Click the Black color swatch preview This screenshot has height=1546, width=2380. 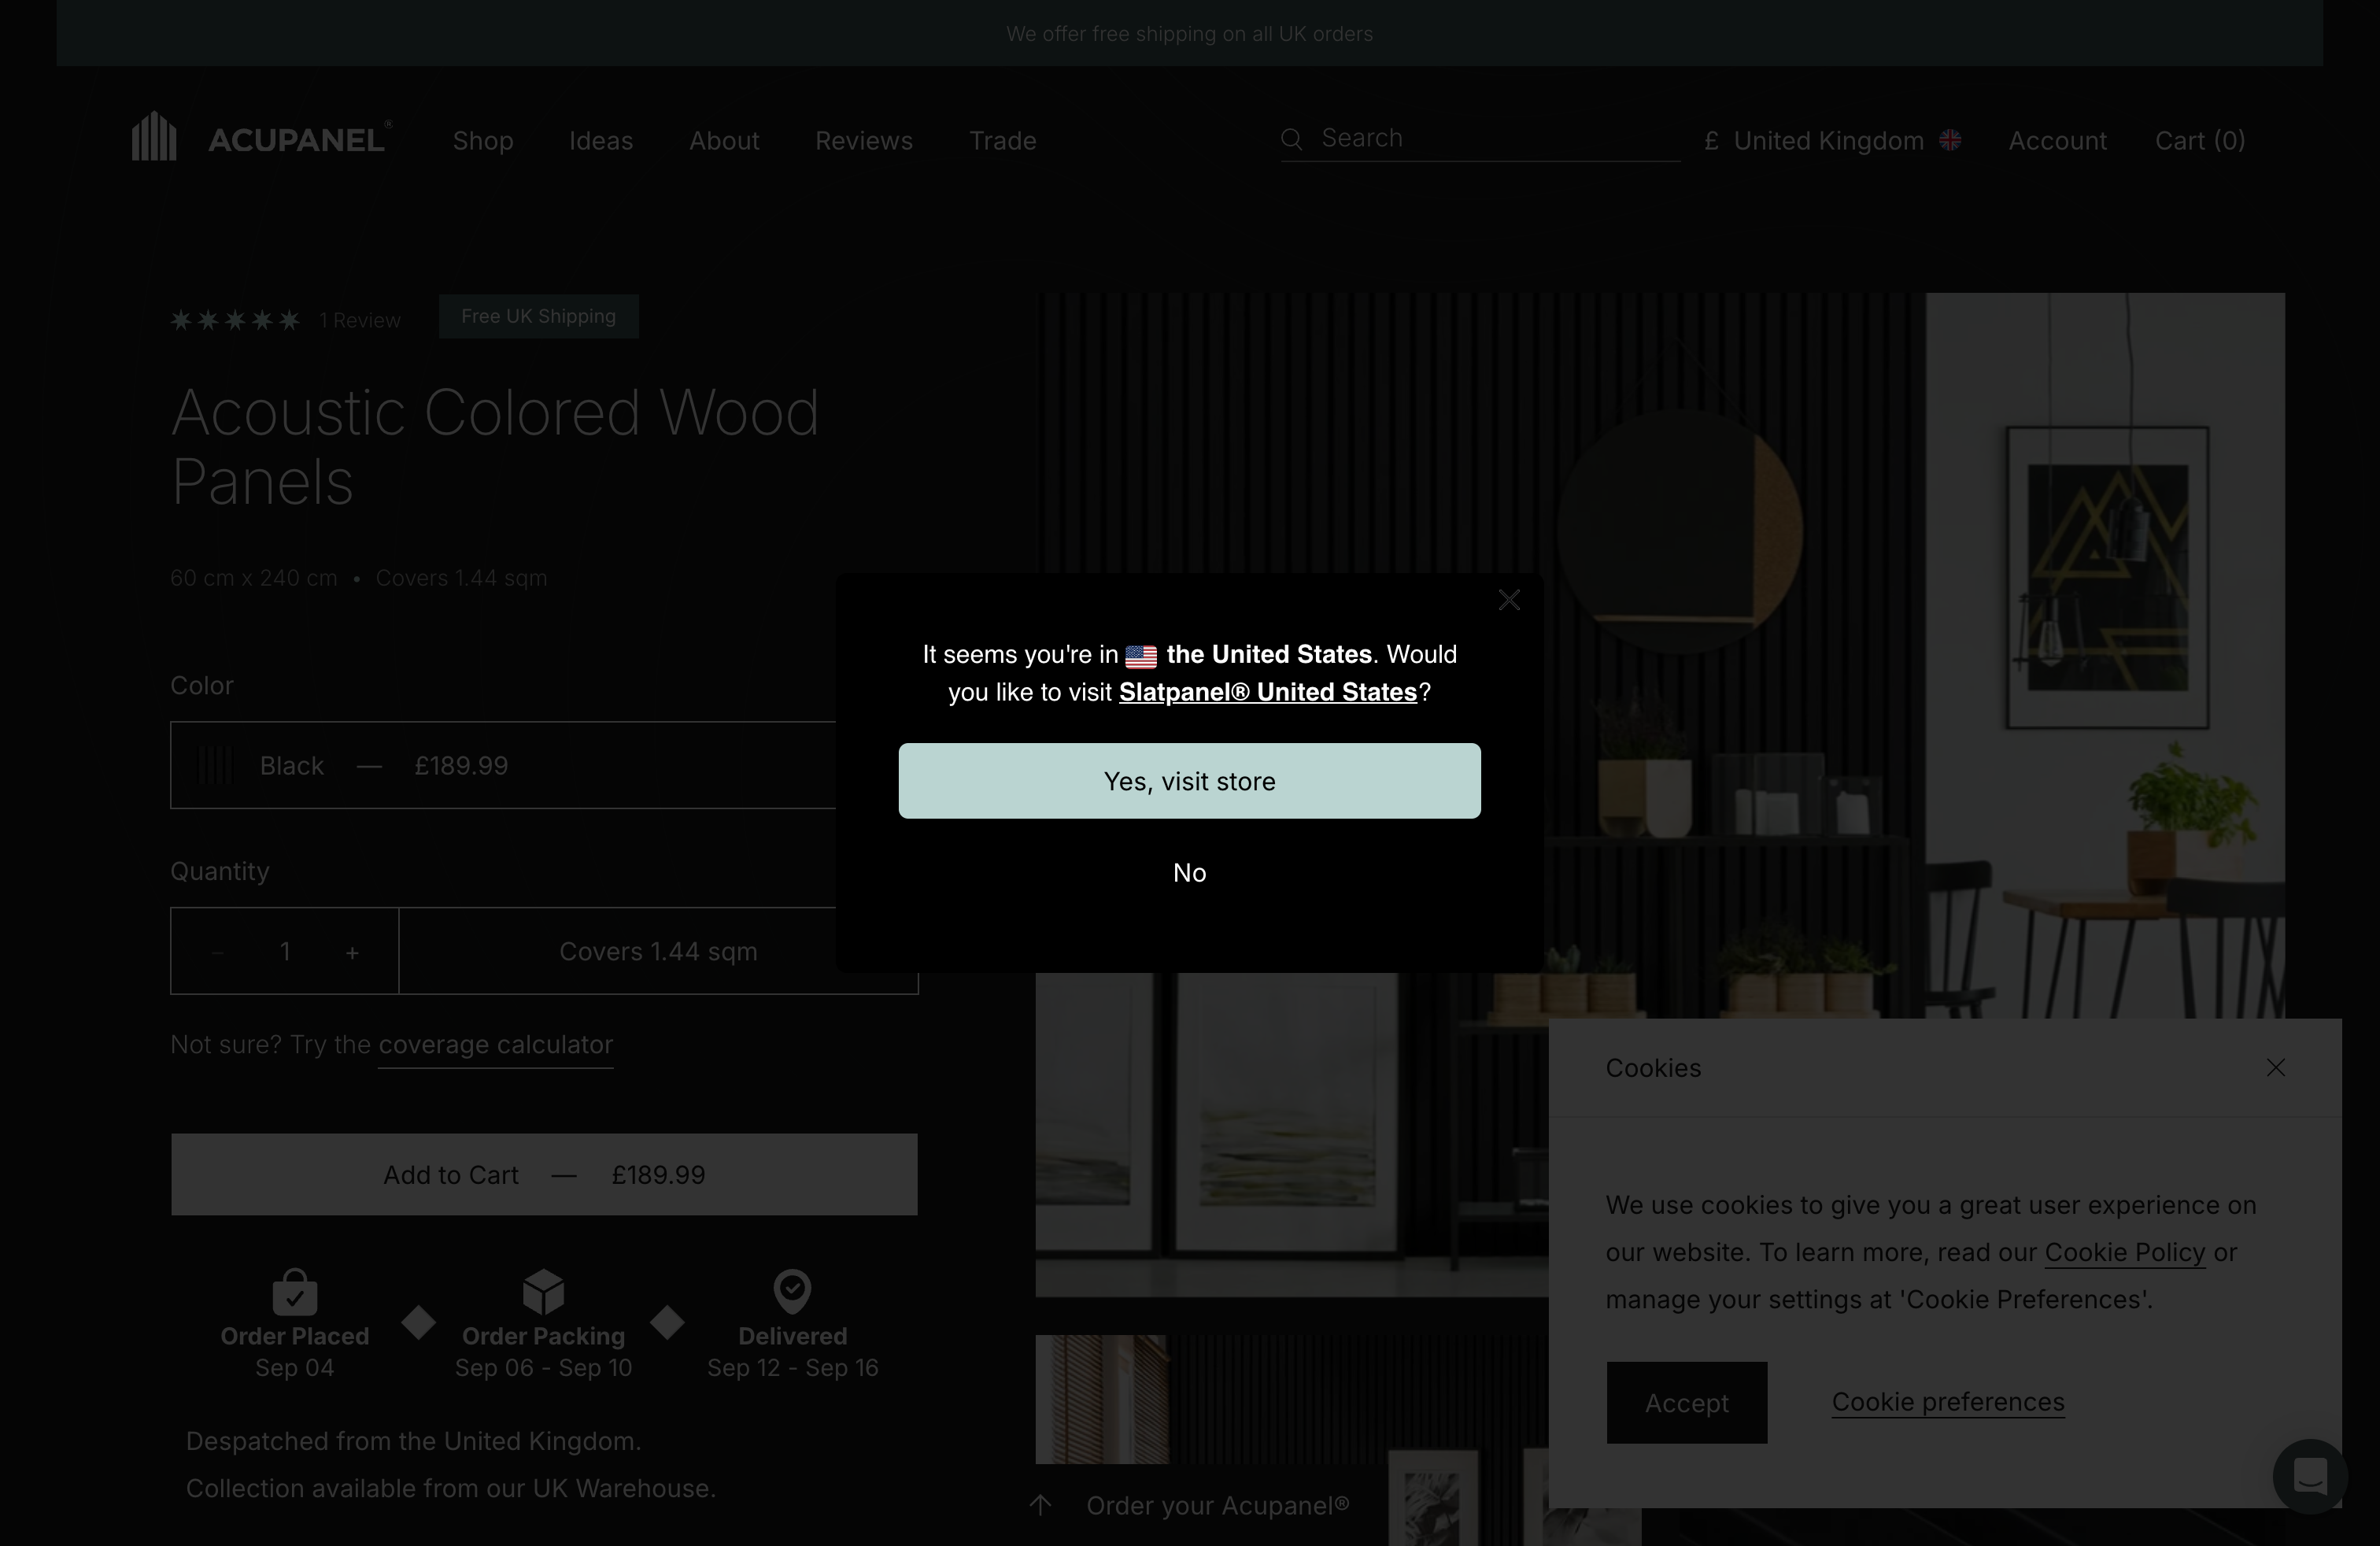215,765
